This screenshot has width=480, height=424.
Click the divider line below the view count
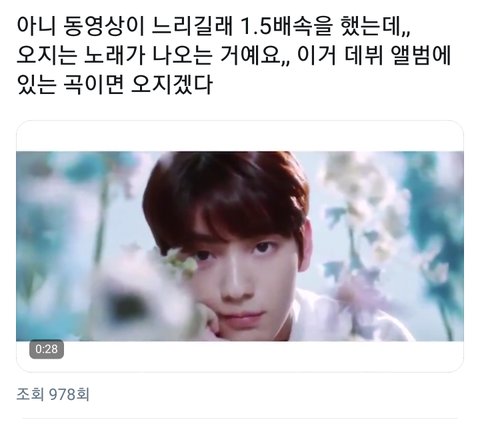pyautogui.click(x=240, y=418)
